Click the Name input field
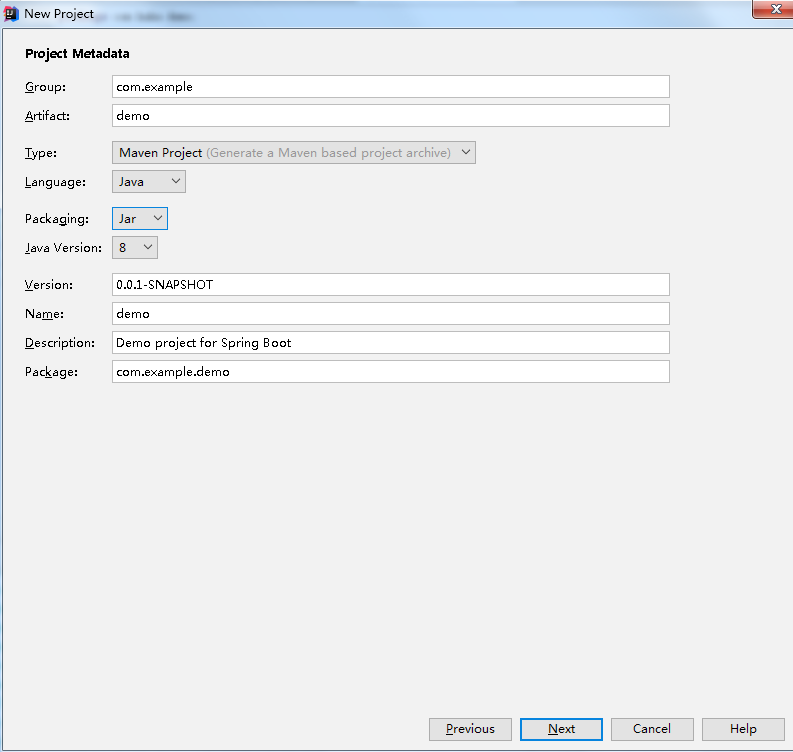This screenshot has height=752, width=793. click(390, 314)
